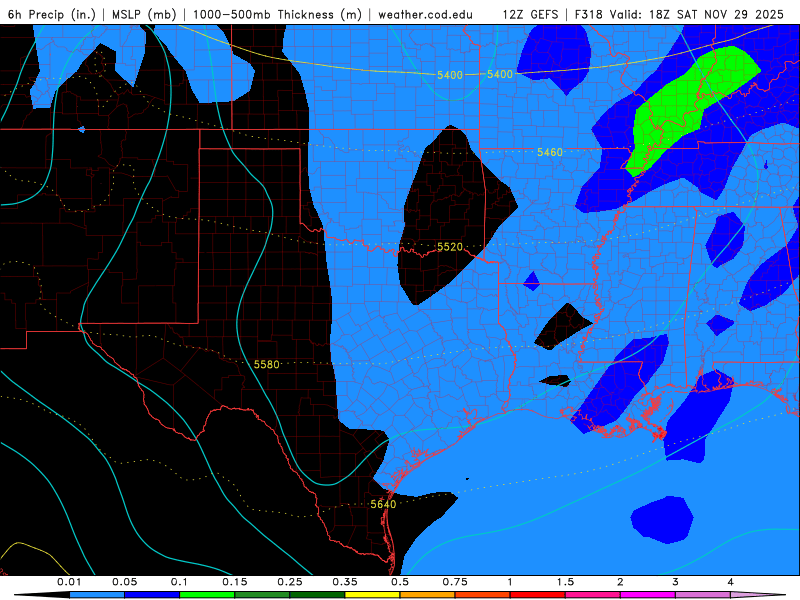800x600 pixels.
Task: Select the 5580 thickness contour label
Action: 266,364
